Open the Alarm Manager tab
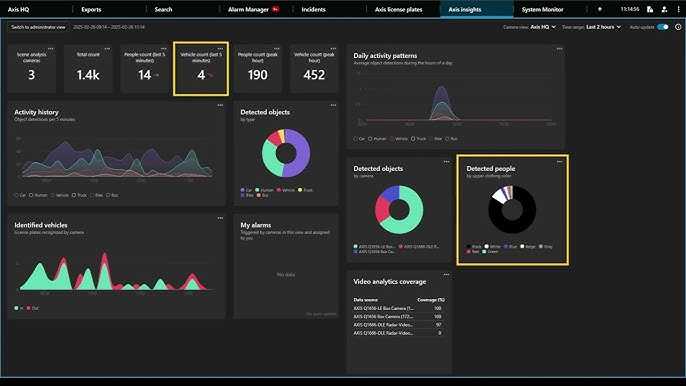The image size is (686, 386). point(248,9)
